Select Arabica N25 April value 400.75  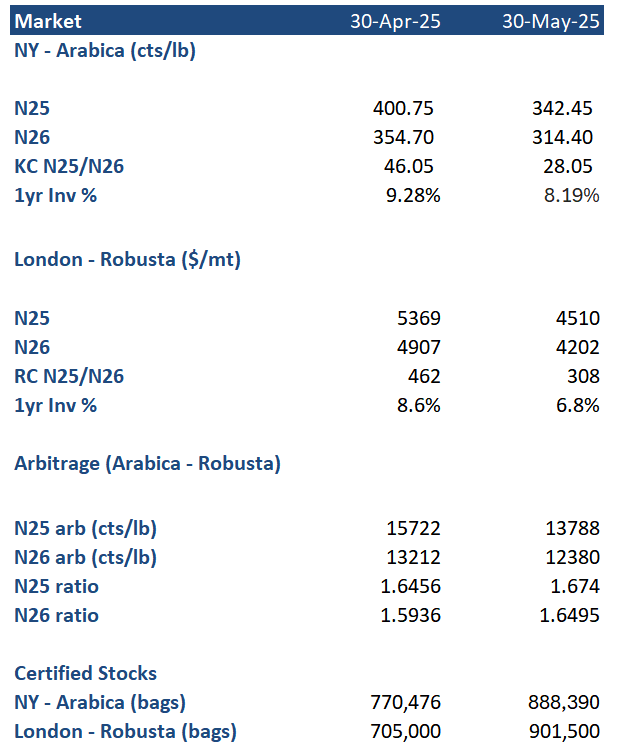[403, 108]
